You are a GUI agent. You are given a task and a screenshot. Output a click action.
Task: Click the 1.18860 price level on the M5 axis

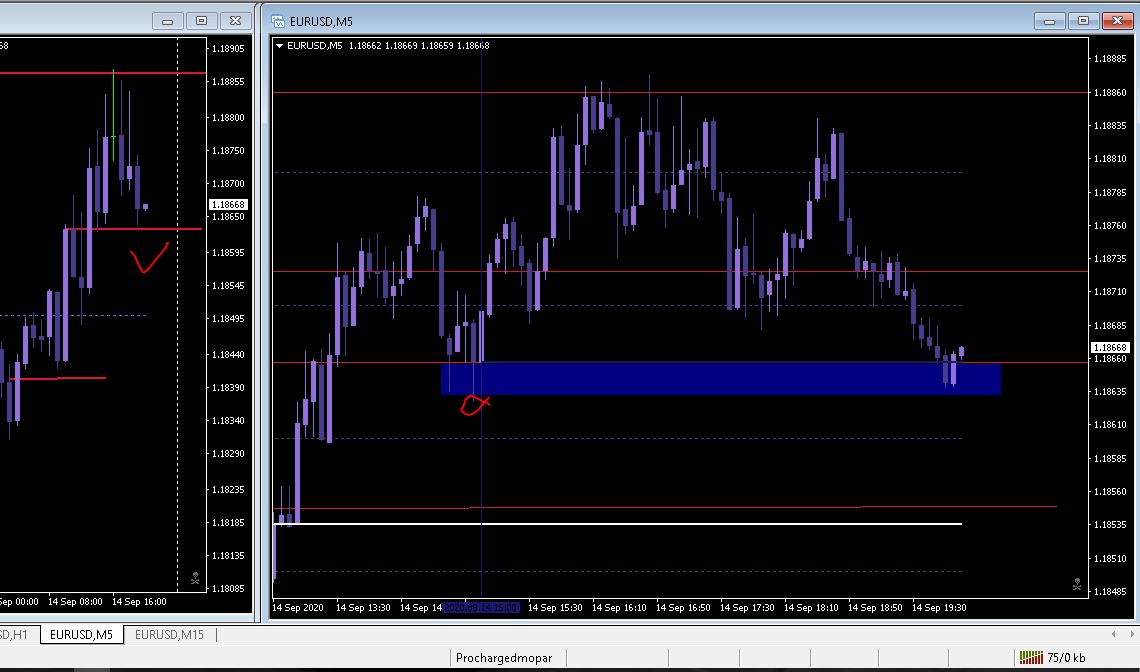pyautogui.click(x=1110, y=92)
